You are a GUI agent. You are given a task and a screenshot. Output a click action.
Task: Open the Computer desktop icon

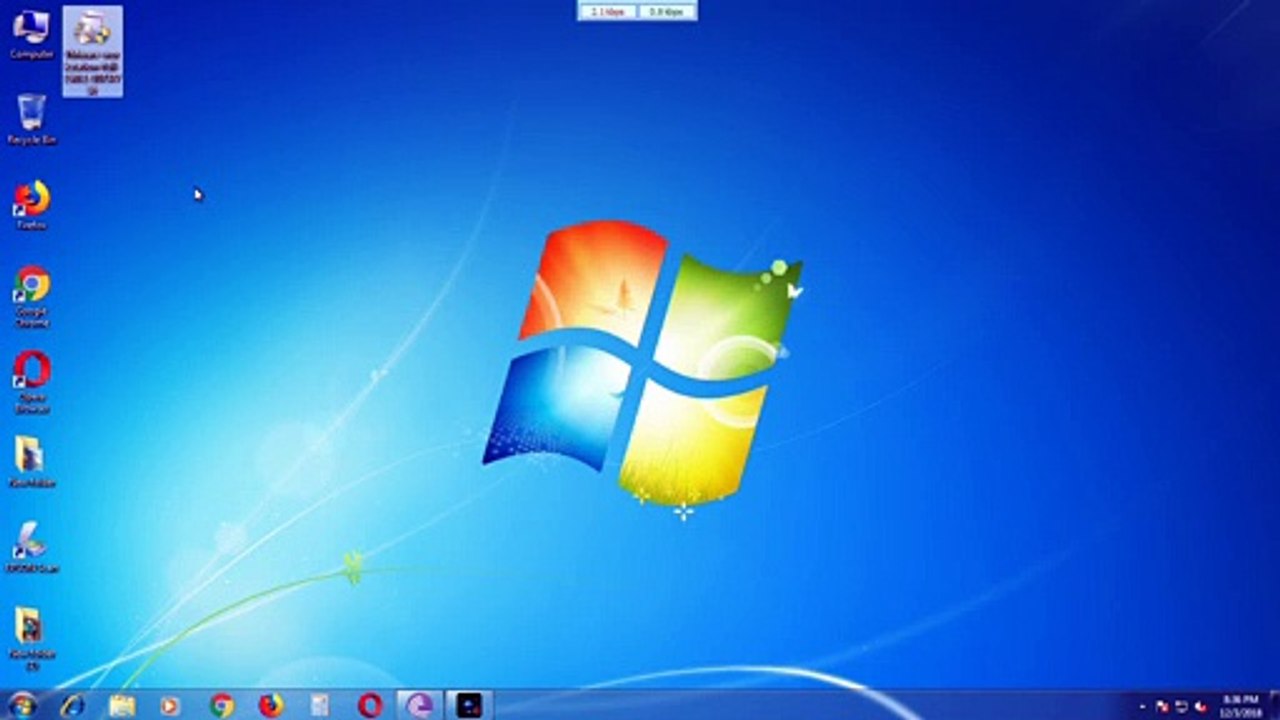pyautogui.click(x=31, y=33)
